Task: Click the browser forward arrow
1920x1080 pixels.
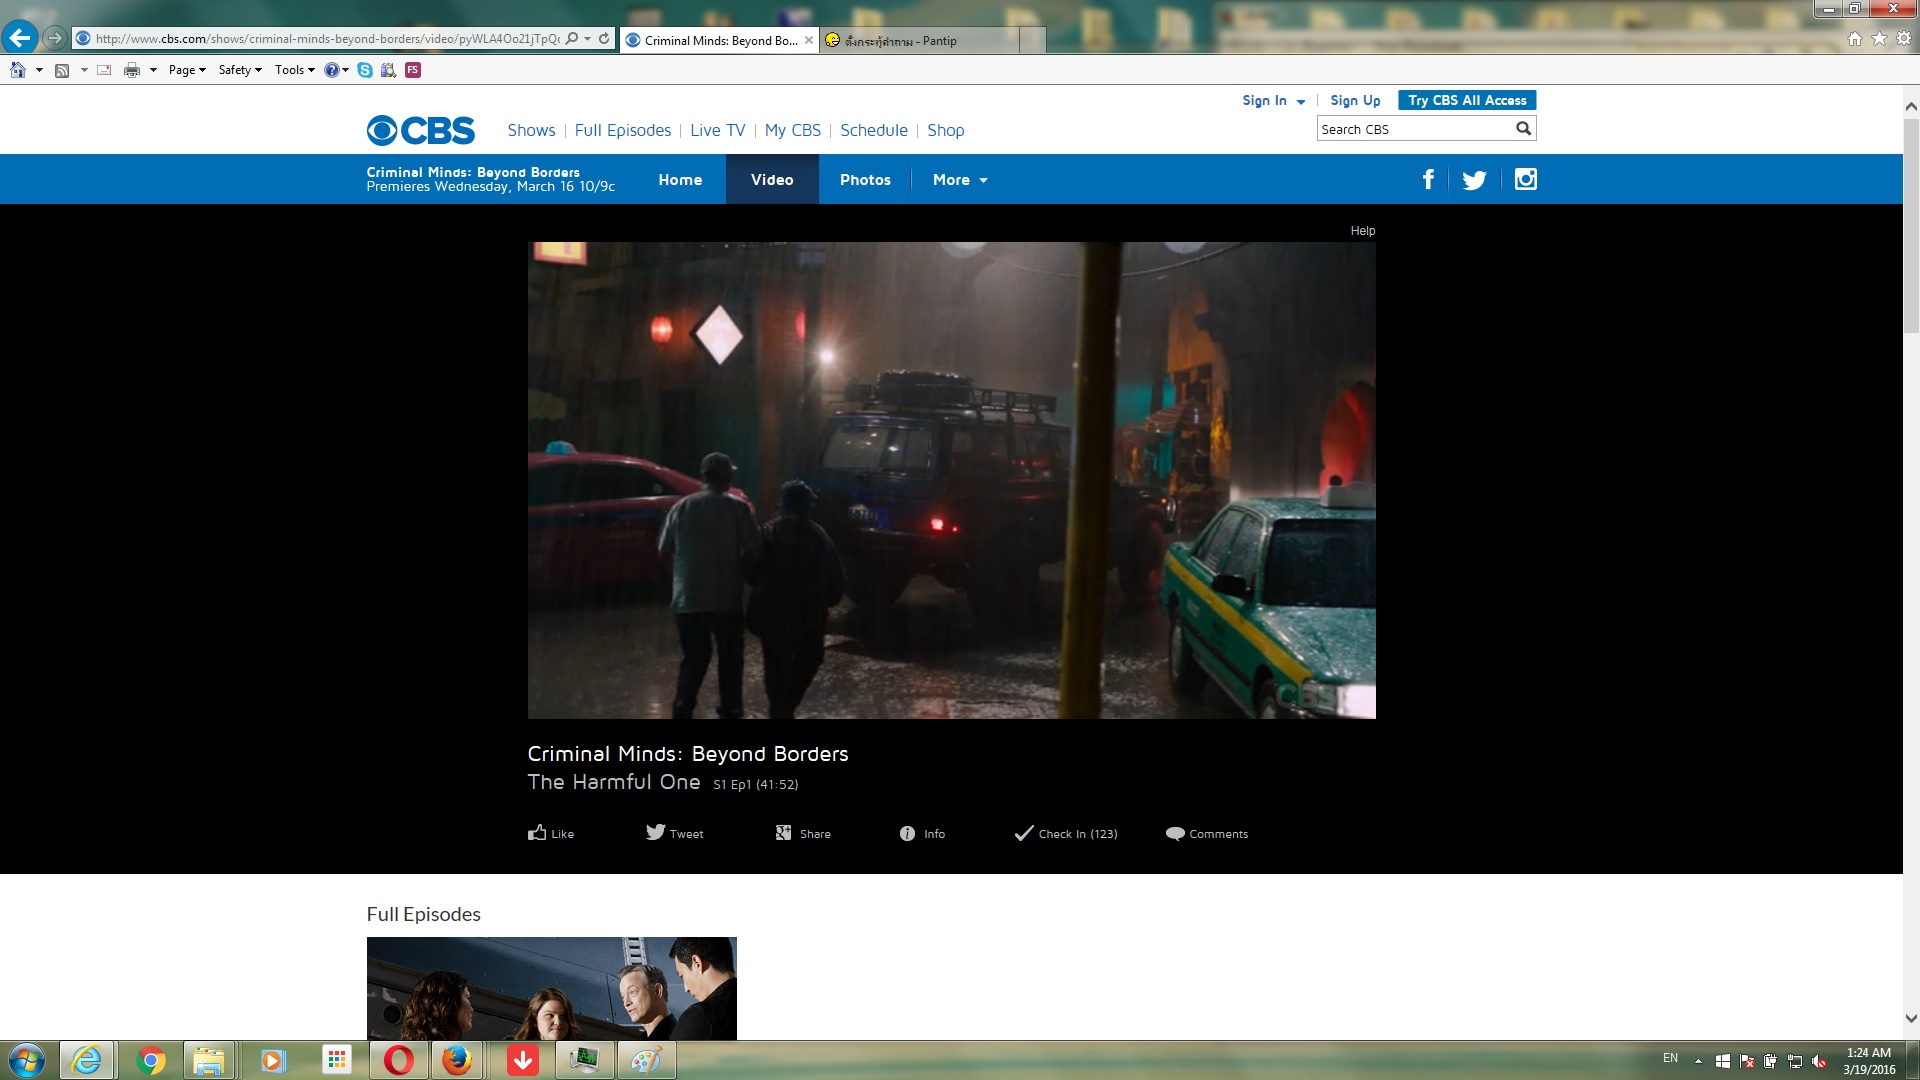Action: click(55, 38)
